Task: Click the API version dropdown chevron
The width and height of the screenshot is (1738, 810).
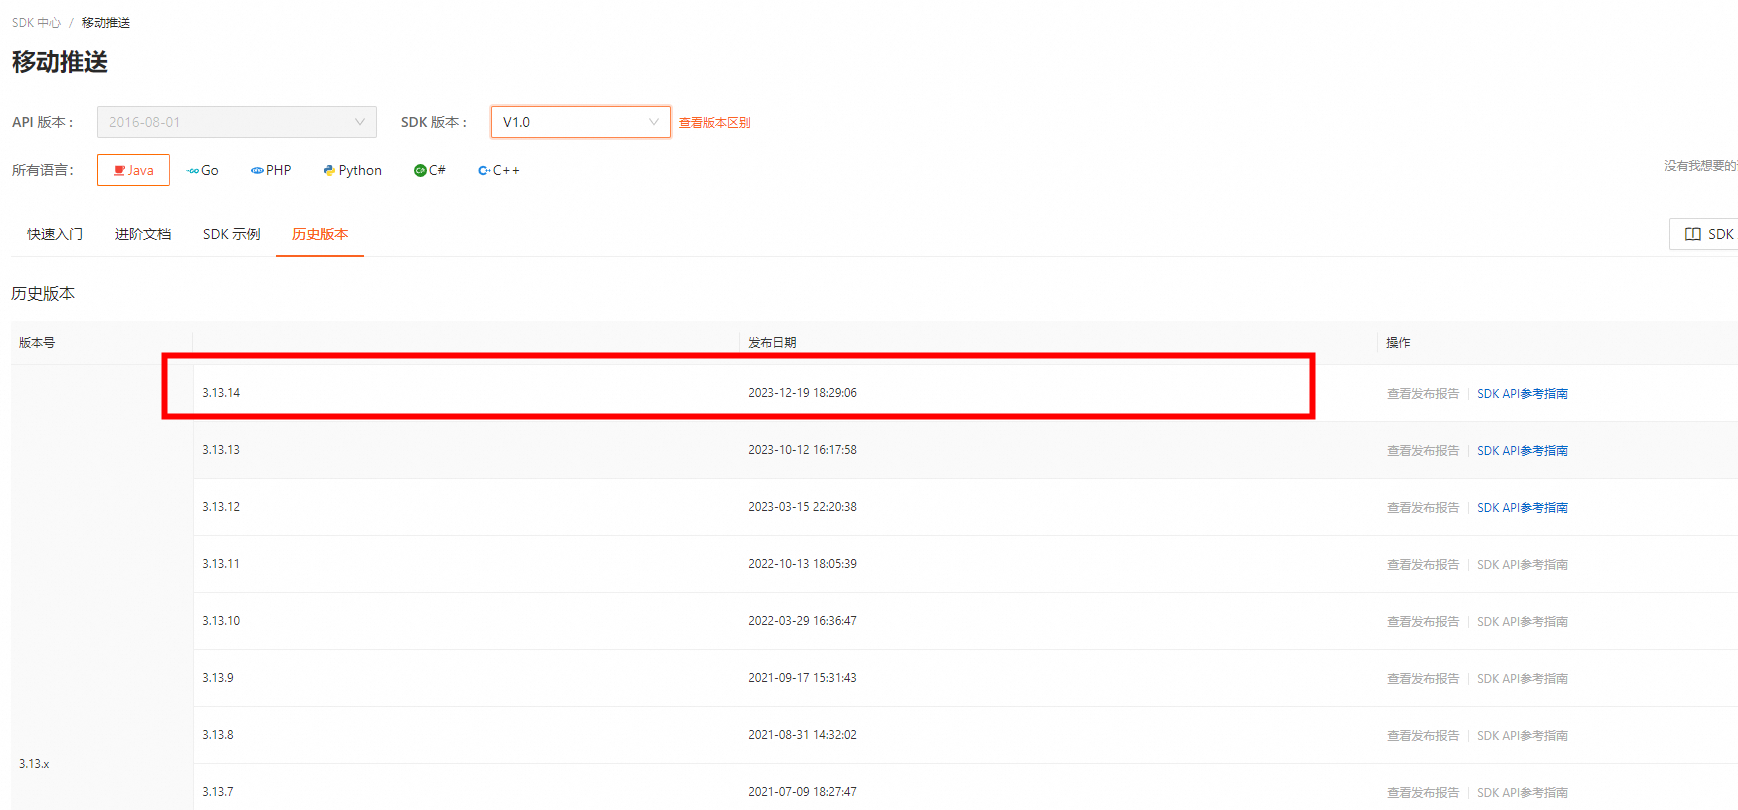Action: (360, 122)
